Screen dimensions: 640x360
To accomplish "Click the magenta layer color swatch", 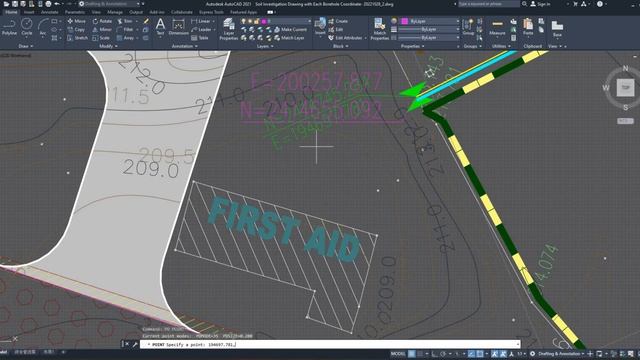I will point(264,21).
